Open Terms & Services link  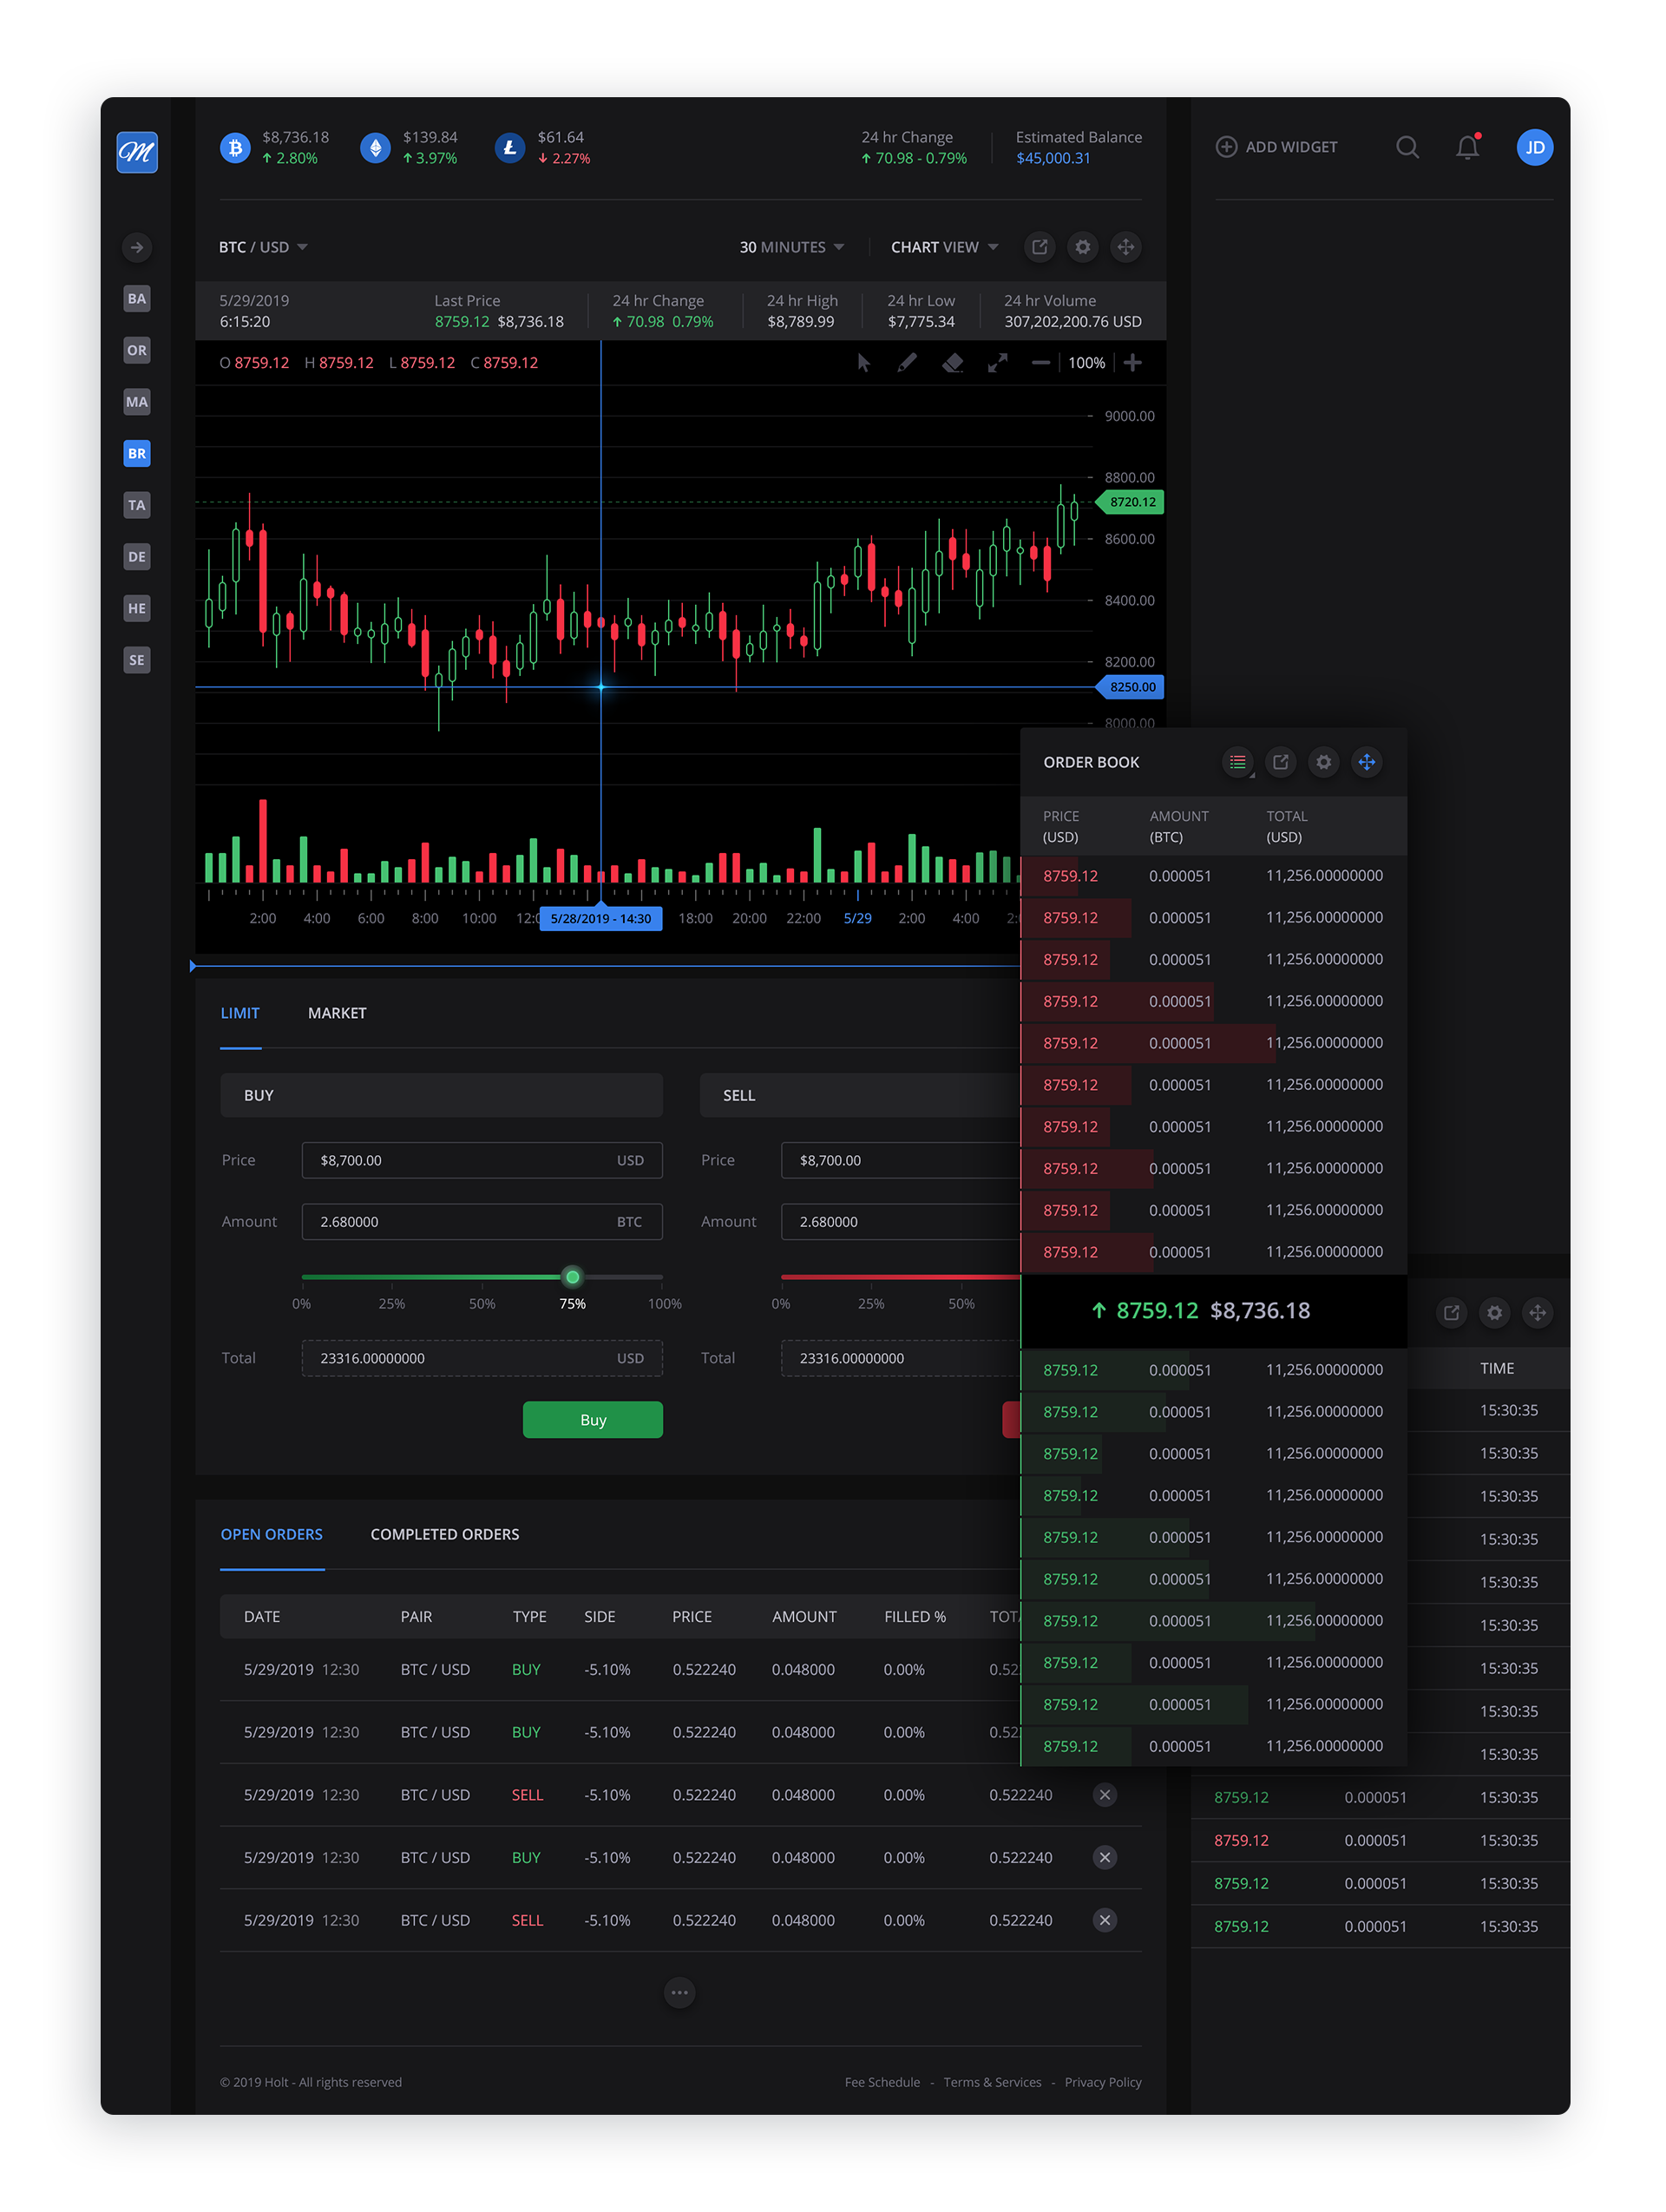coord(992,2082)
